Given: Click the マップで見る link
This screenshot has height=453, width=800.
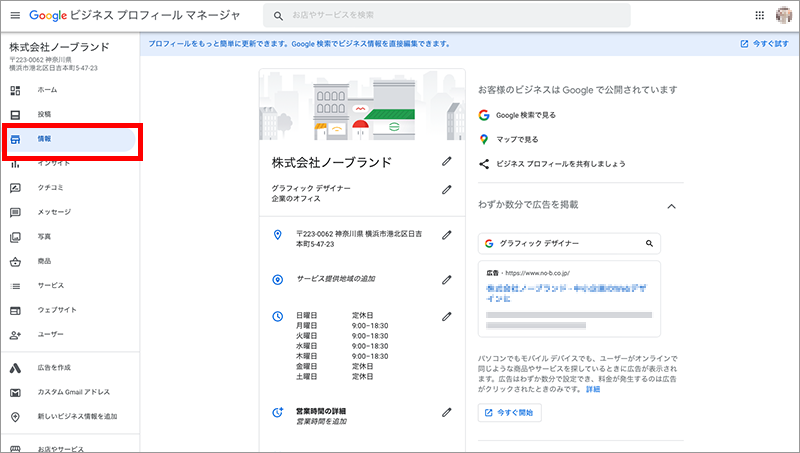Looking at the screenshot, I should pos(517,139).
